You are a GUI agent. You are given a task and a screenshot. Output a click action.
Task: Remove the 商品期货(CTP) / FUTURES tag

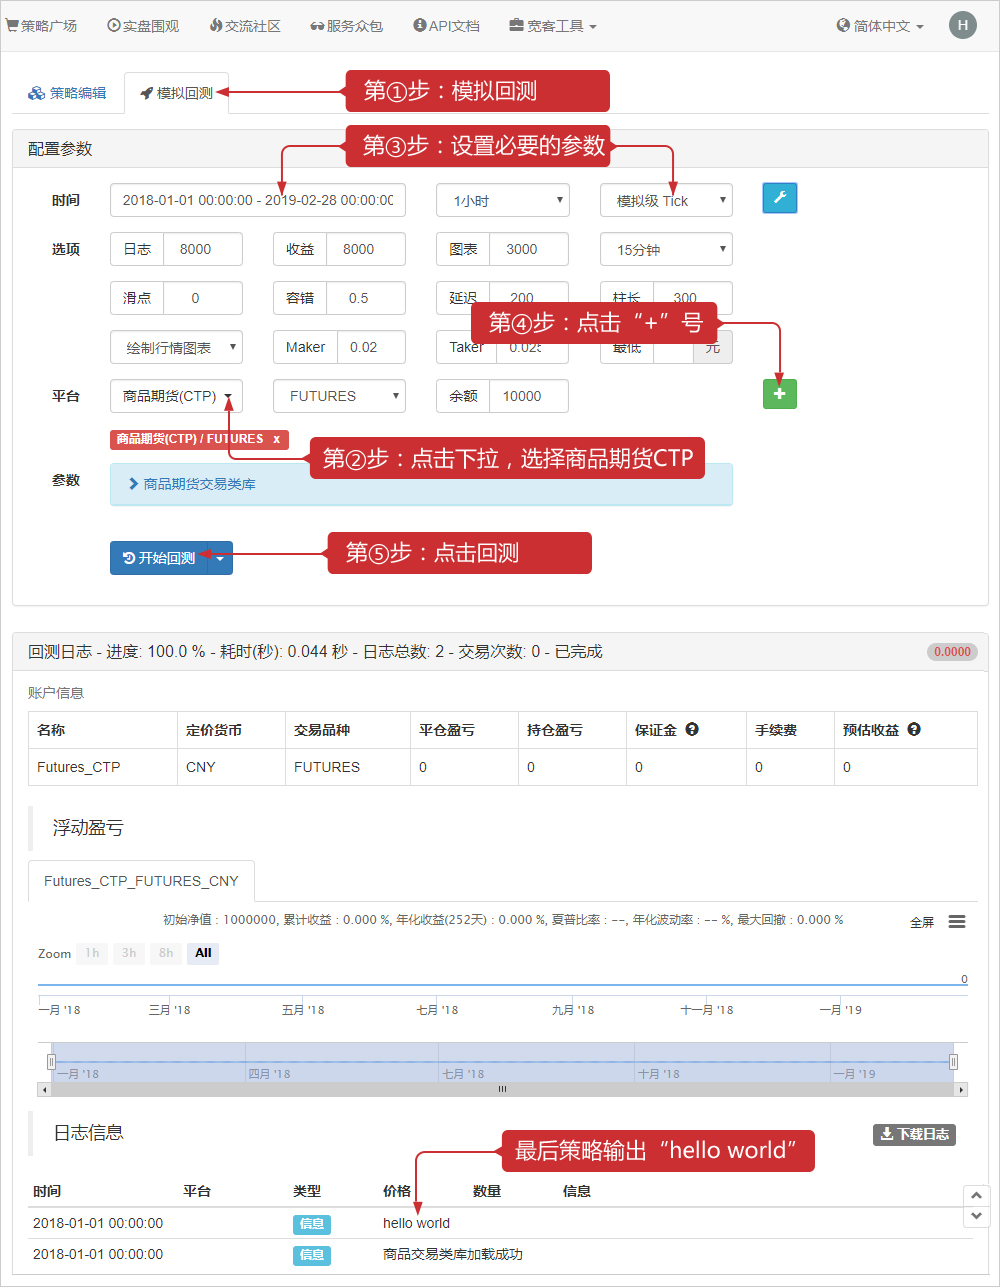coord(277,439)
